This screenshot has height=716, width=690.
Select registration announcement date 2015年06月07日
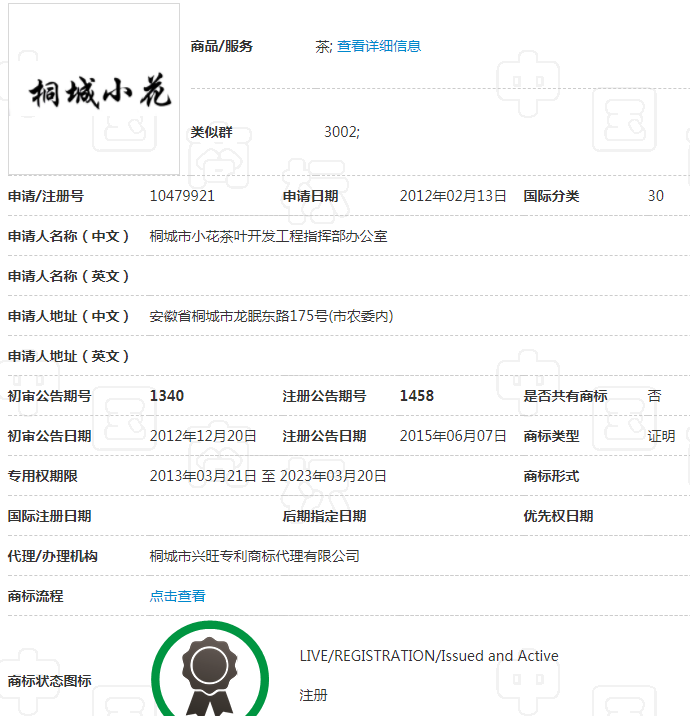(x=453, y=436)
